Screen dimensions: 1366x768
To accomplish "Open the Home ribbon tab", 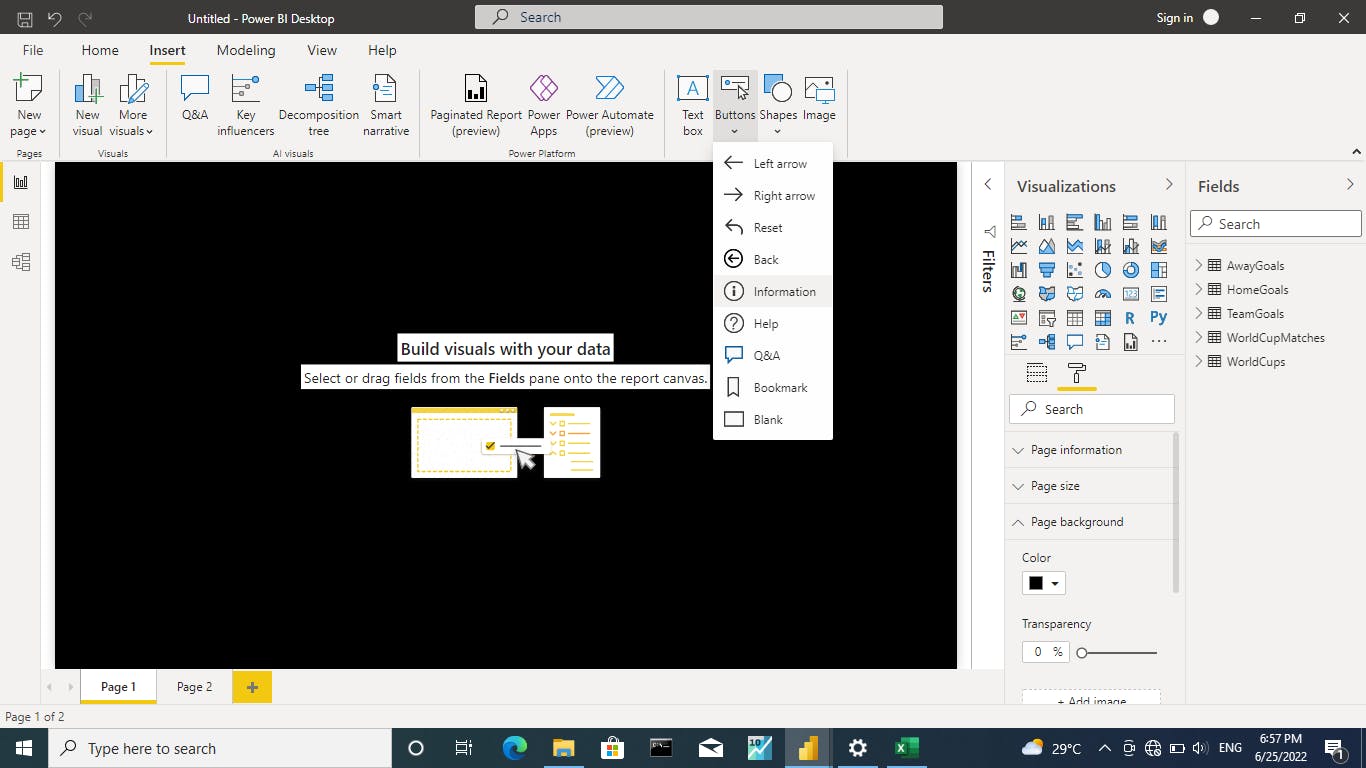I will point(100,50).
